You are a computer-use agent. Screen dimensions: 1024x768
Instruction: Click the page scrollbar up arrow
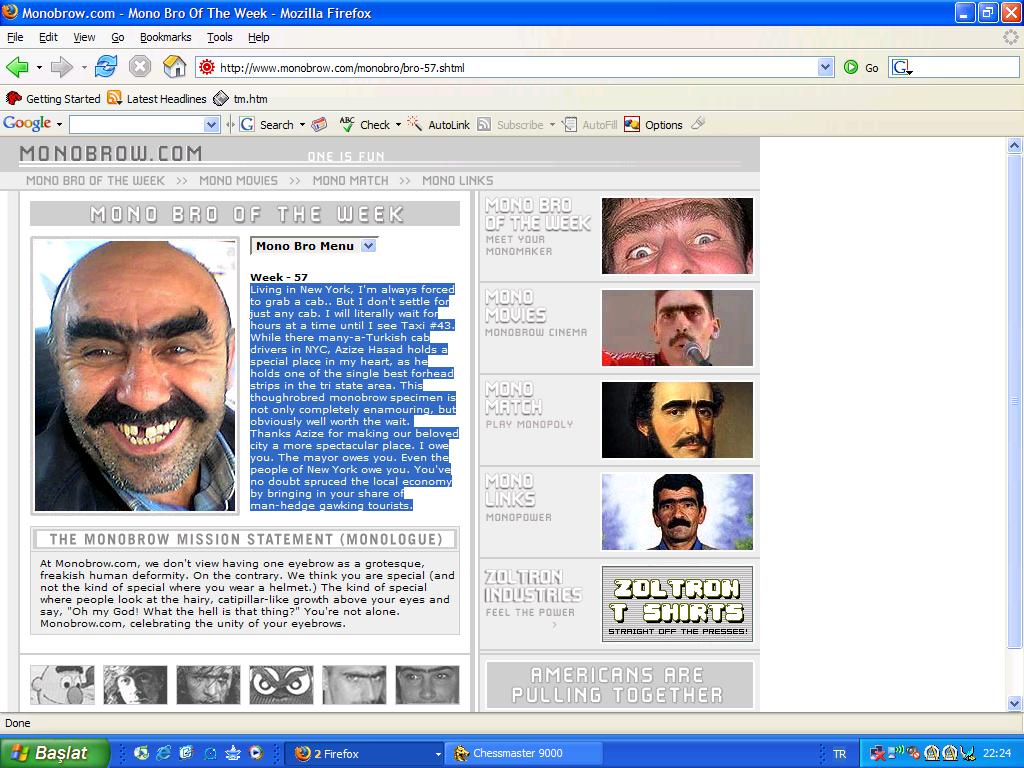(x=1014, y=146)
